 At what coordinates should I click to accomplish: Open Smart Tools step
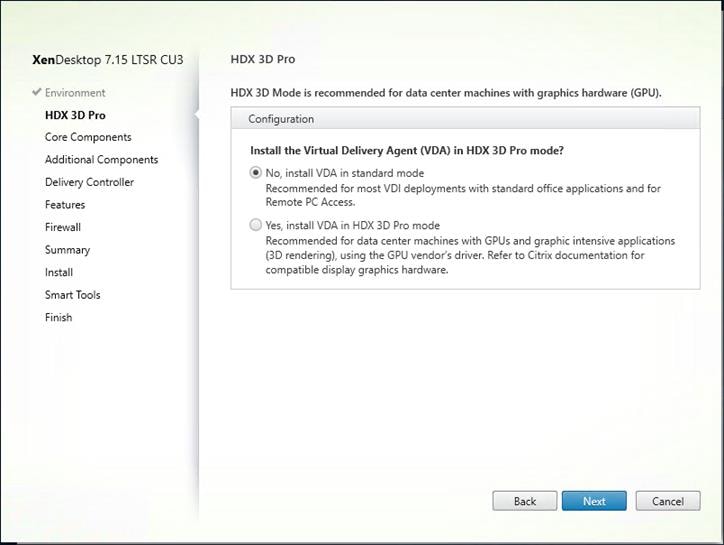[x=72, y=295]
